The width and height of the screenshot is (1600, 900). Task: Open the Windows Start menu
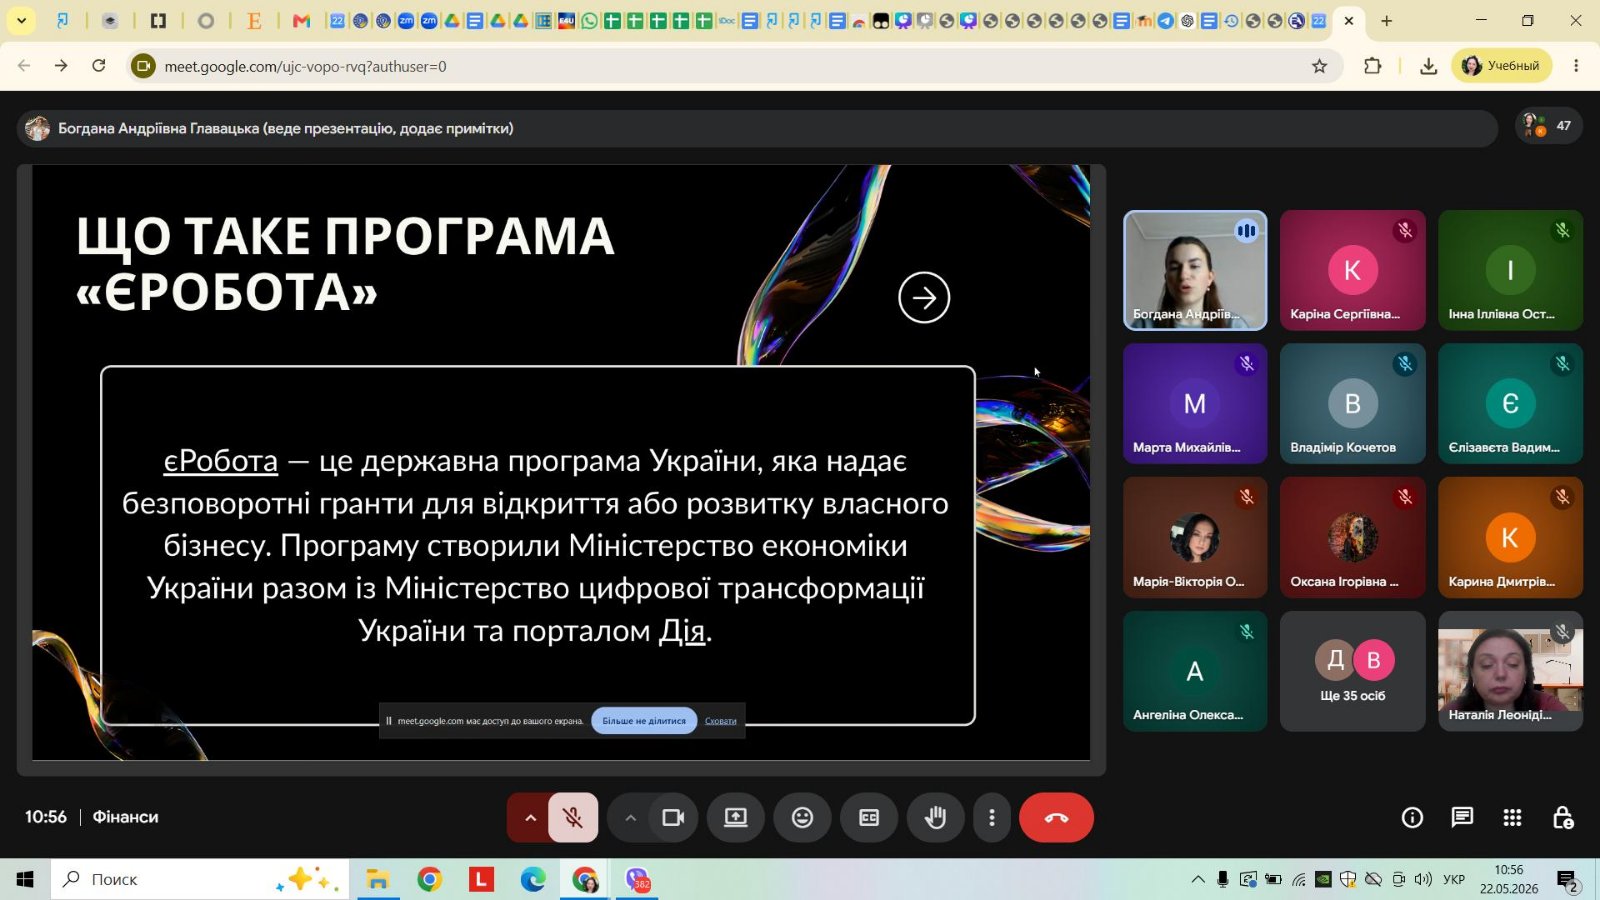[x=24, y=880]
